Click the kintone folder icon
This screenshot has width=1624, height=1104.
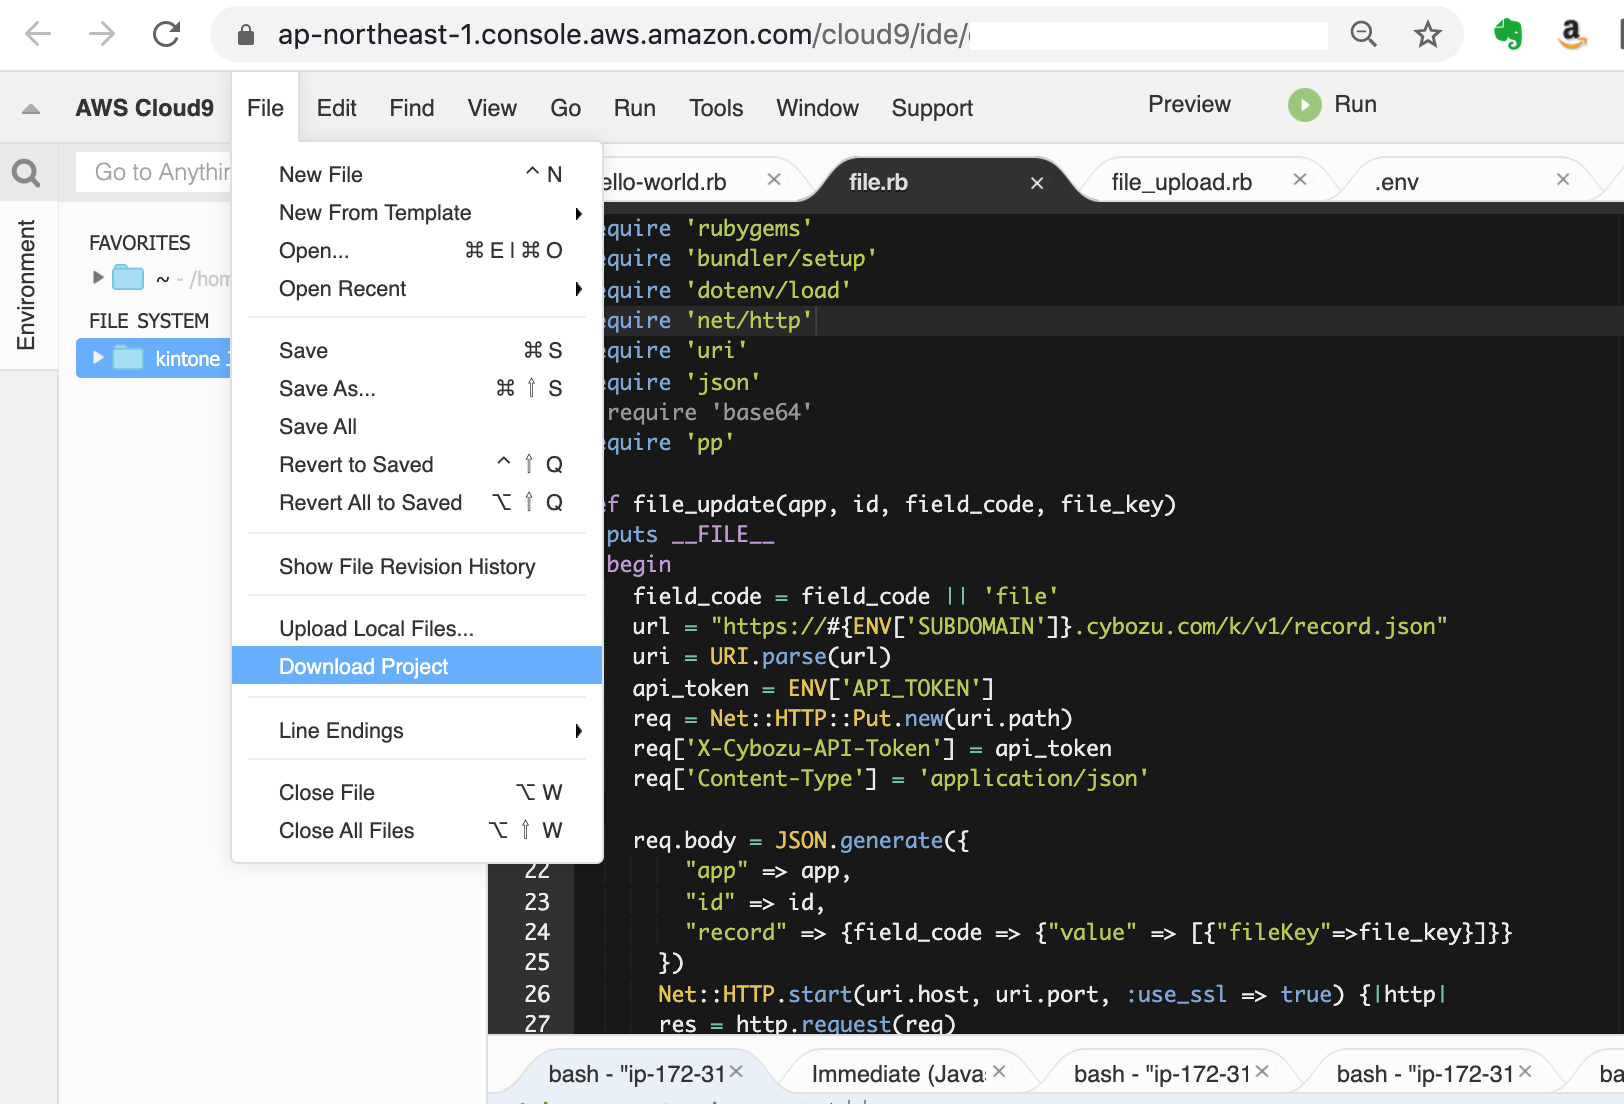[128, 358]
